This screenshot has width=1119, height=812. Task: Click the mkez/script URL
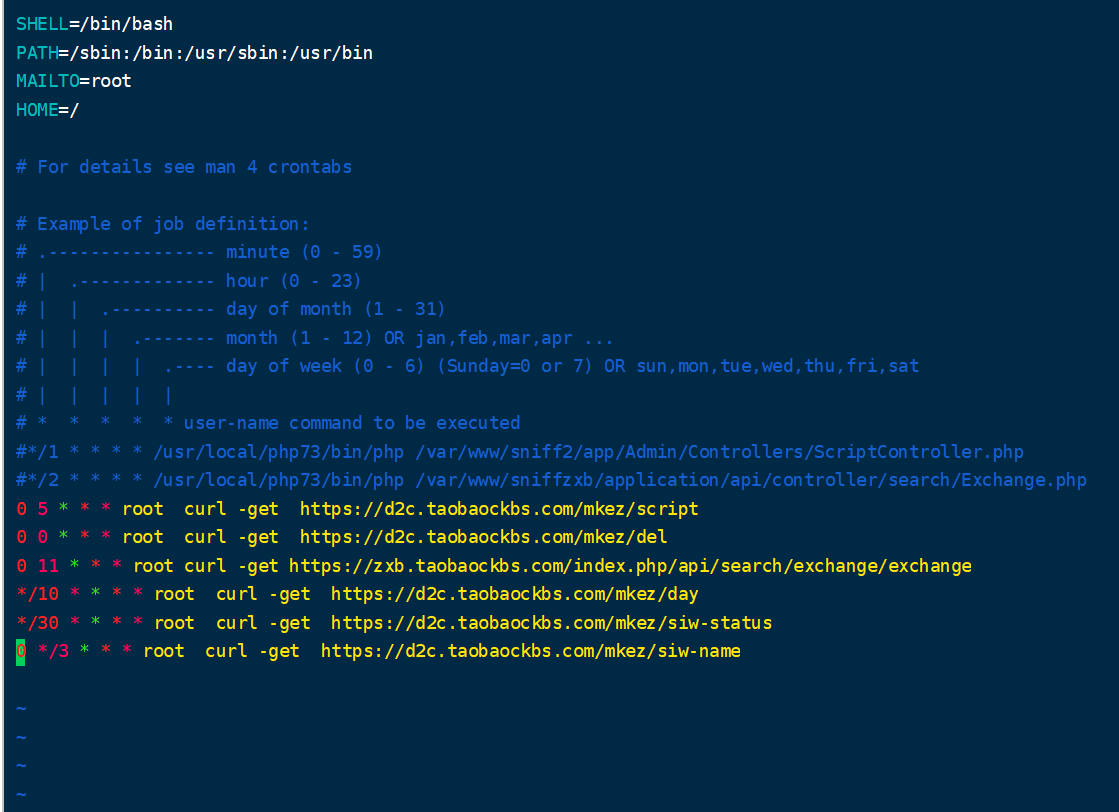[x=498, y=509]
